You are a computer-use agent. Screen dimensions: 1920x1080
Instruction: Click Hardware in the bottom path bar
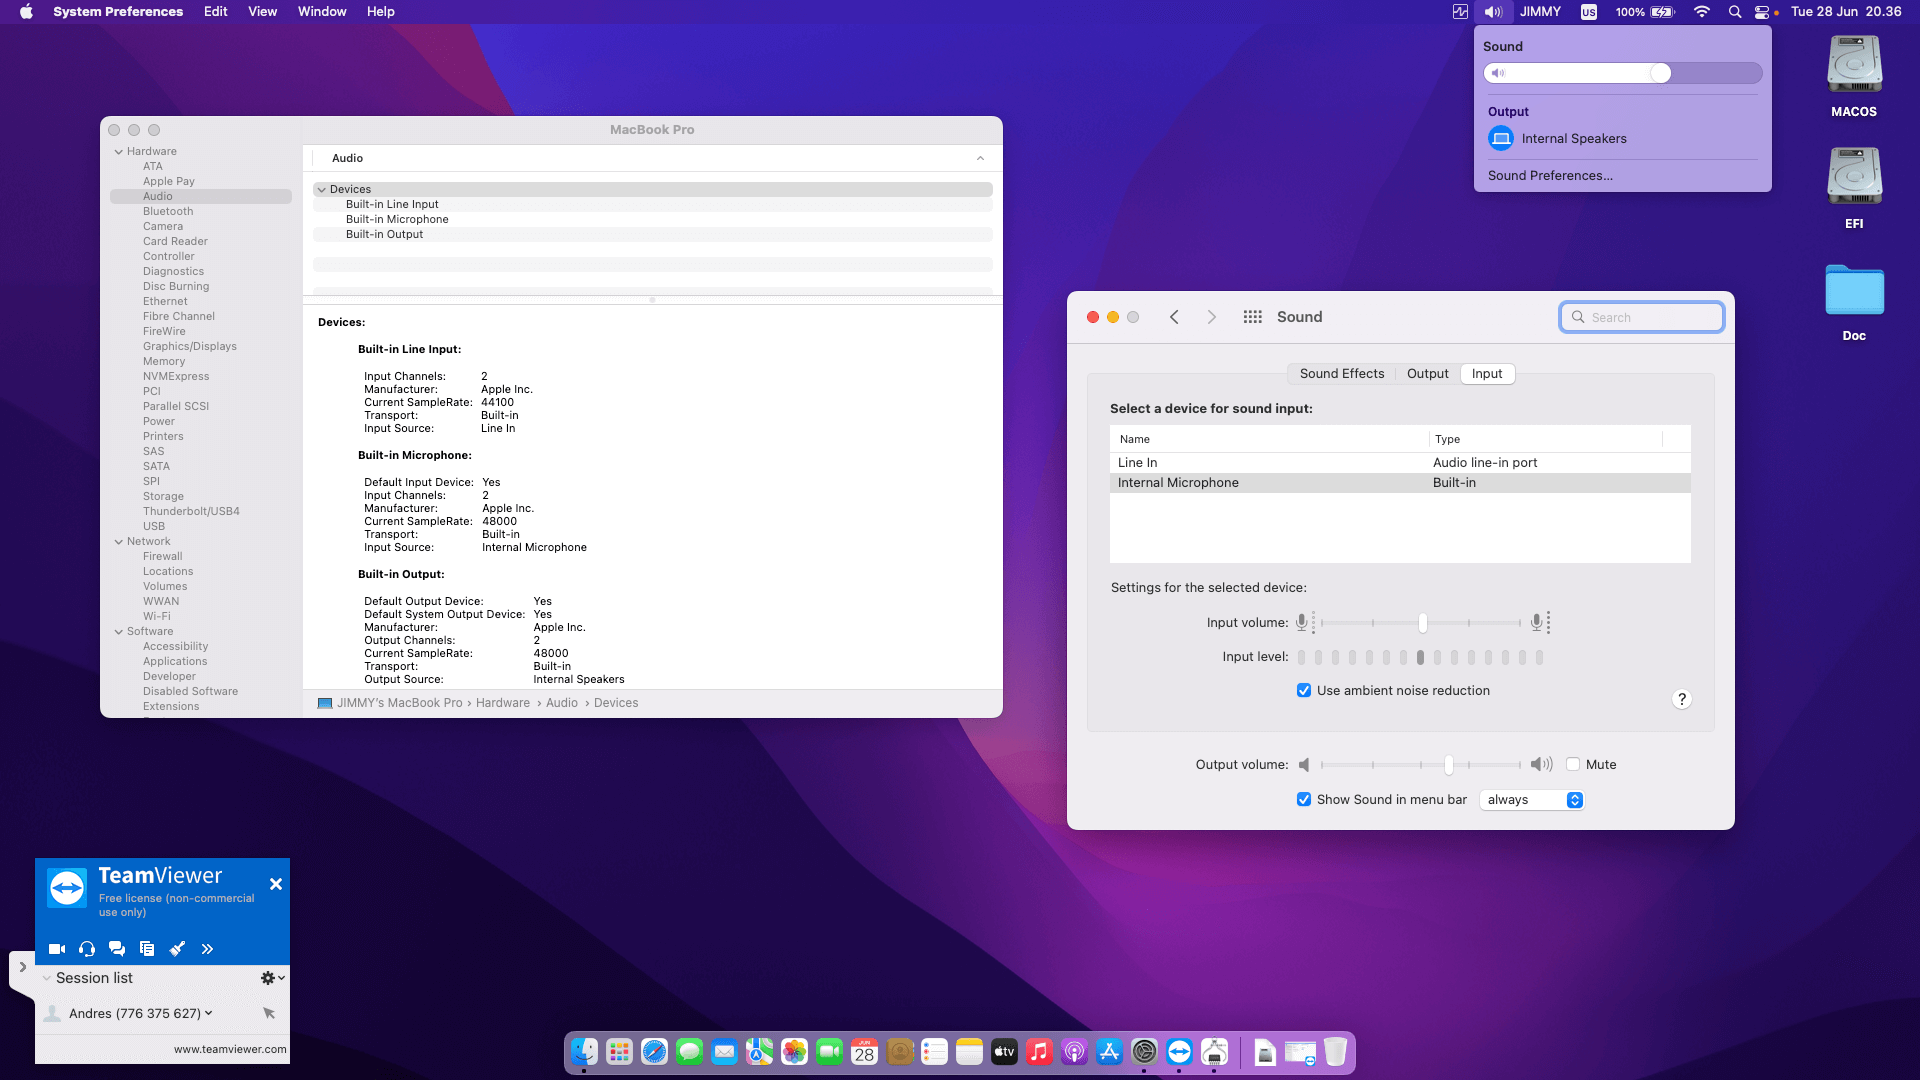coord(503,703)
